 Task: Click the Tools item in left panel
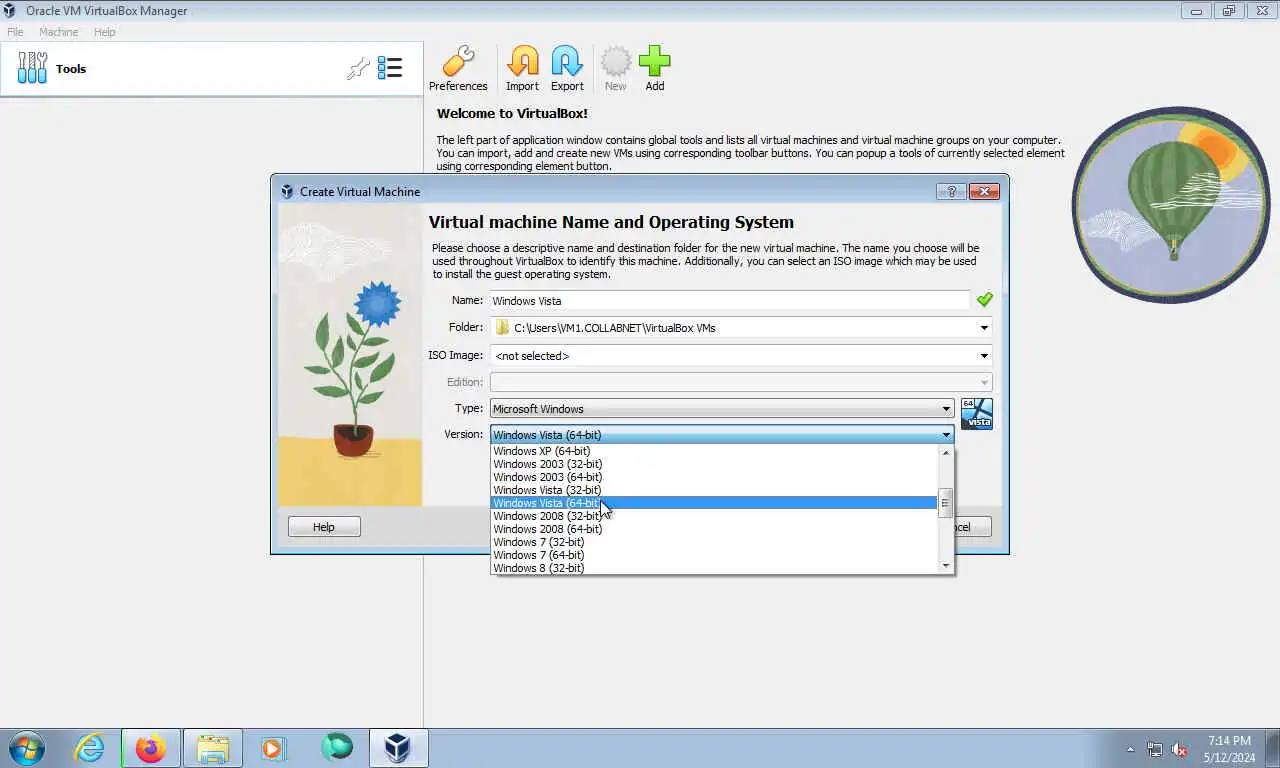tap(212, 69)
